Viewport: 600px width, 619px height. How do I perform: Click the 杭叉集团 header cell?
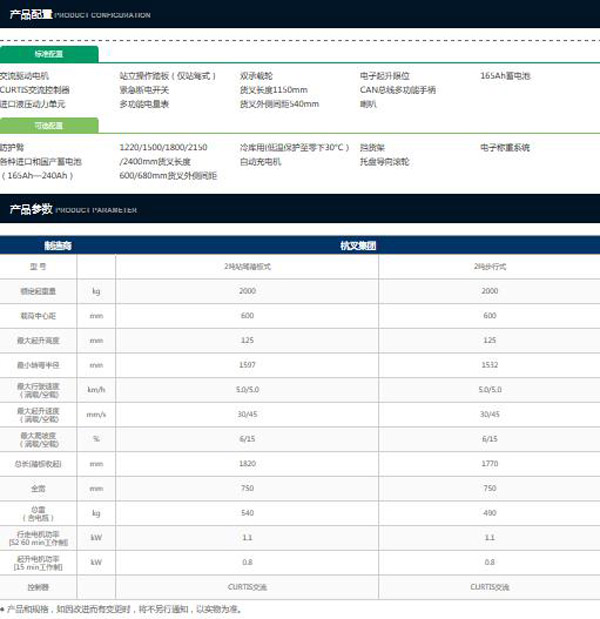pyautogui.click(x=357, y=245)
